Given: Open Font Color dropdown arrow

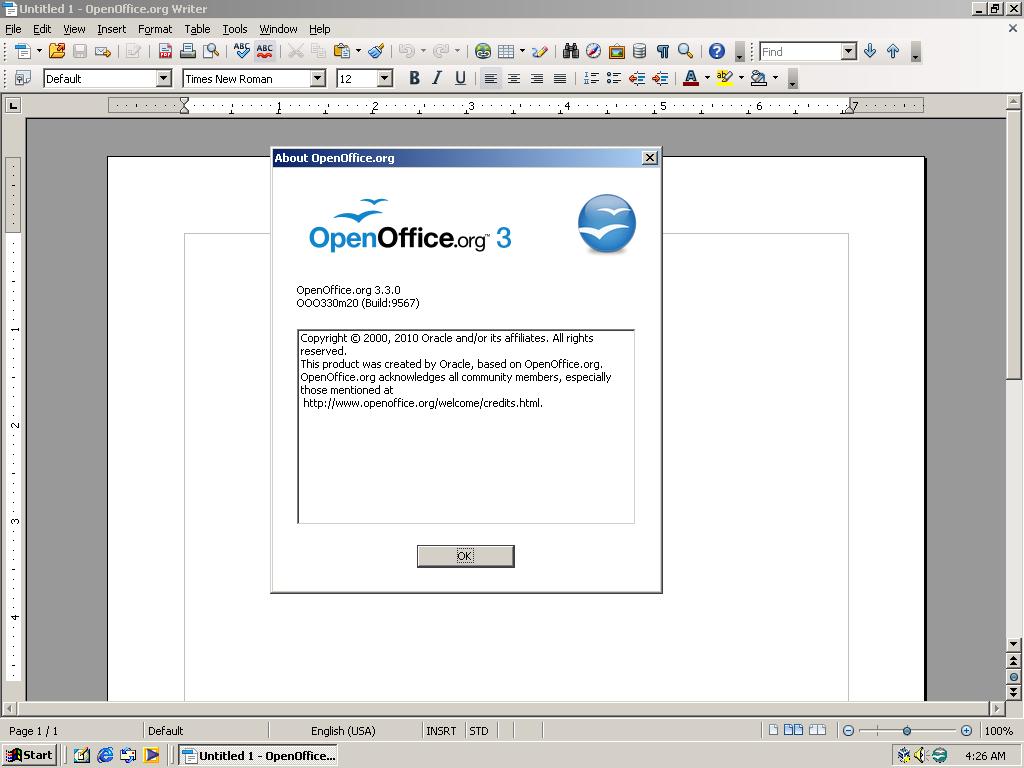Looking at the screenshot, I should pos(707,78).
